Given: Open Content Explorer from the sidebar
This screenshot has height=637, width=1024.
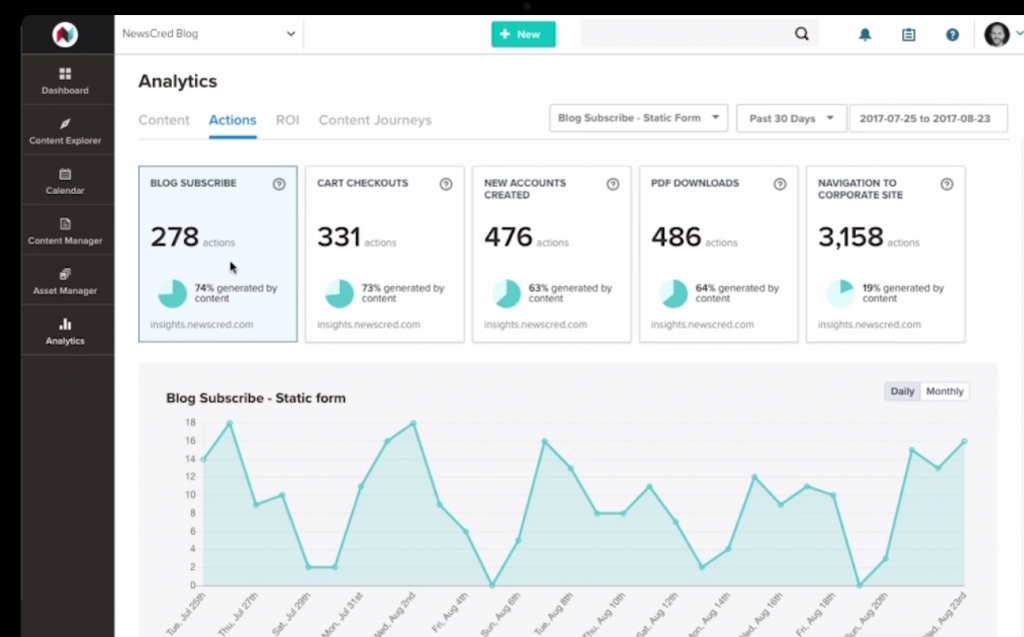Looking at the screenshot, I should pos(65,131).
